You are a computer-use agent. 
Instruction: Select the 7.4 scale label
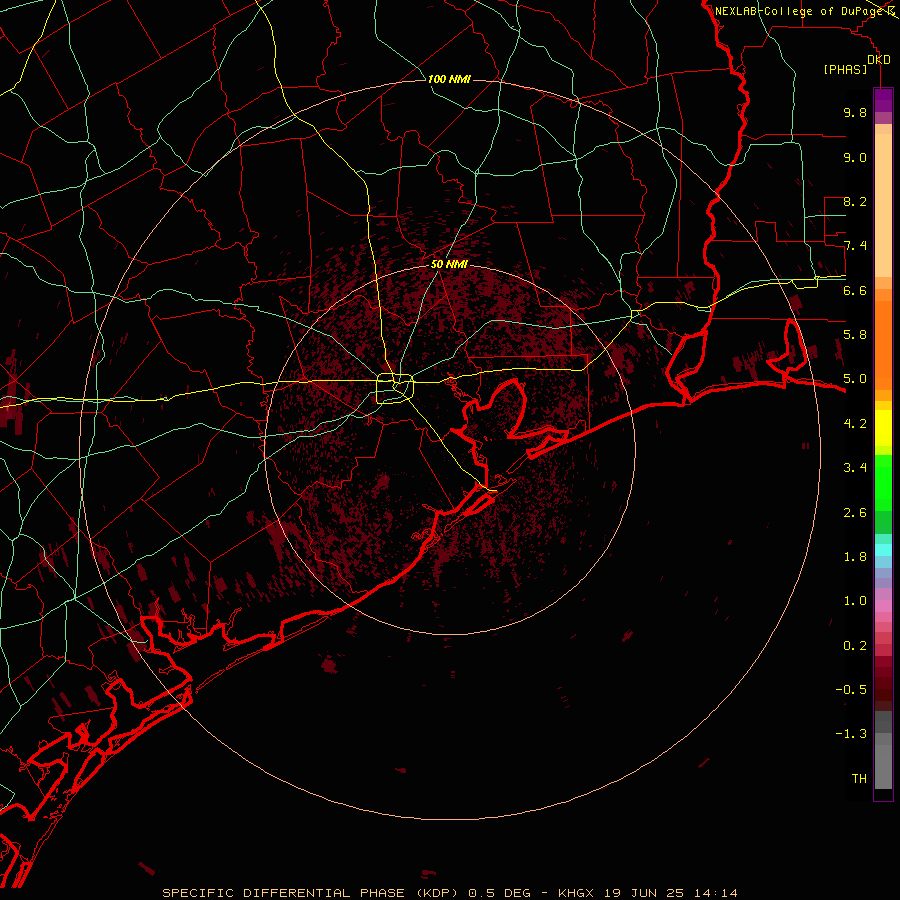[x=855, y=246]
